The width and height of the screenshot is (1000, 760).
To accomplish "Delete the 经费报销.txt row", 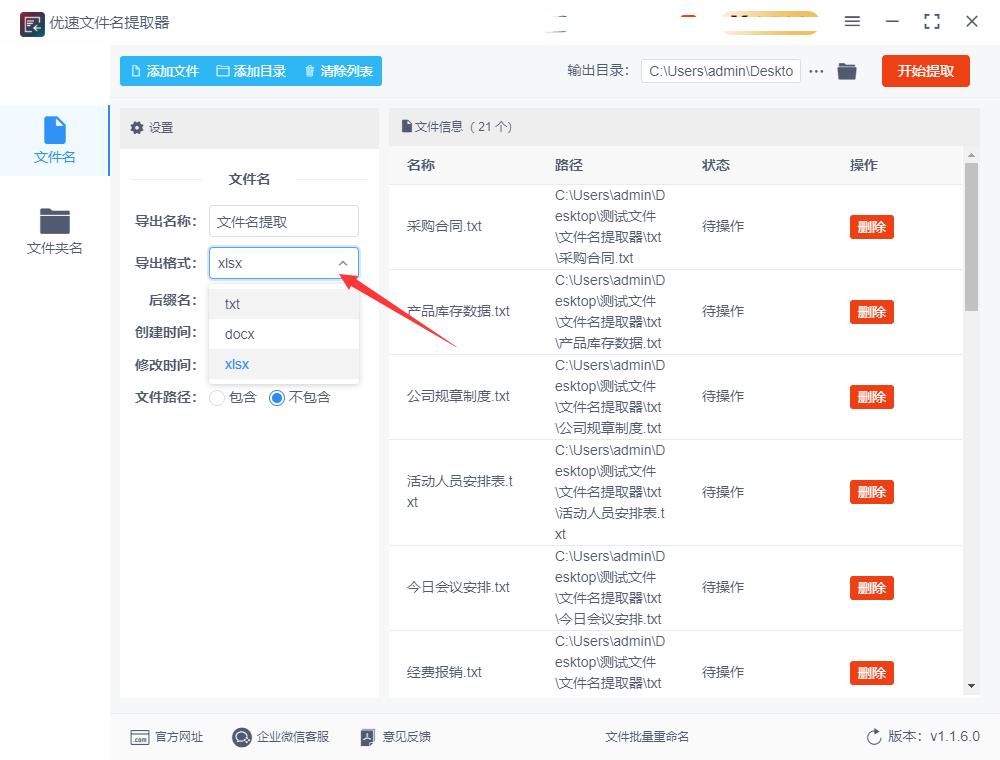I will coord(871,673).
